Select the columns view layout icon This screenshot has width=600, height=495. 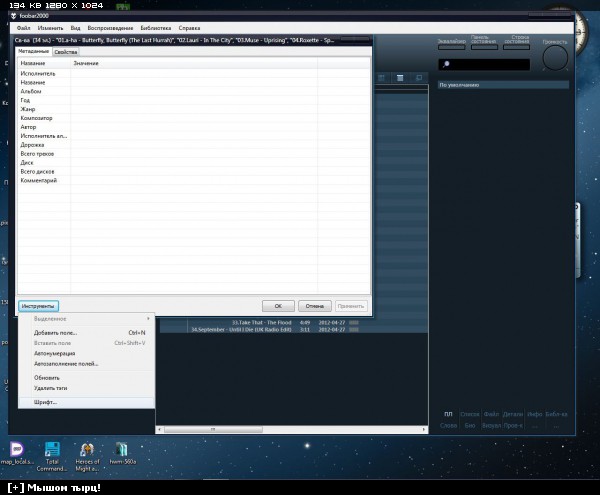pos(382,78)
